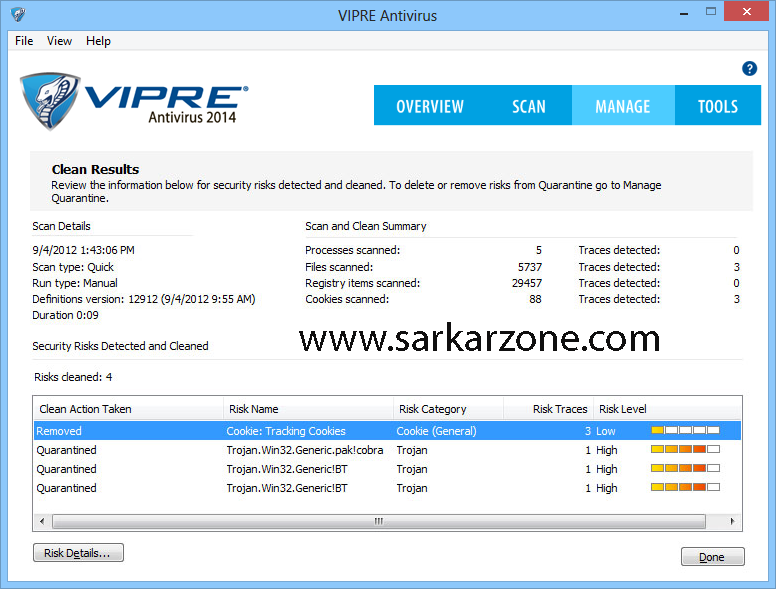
Task: Sort by Risk Traces column header
Action: (x=548, y=409)
